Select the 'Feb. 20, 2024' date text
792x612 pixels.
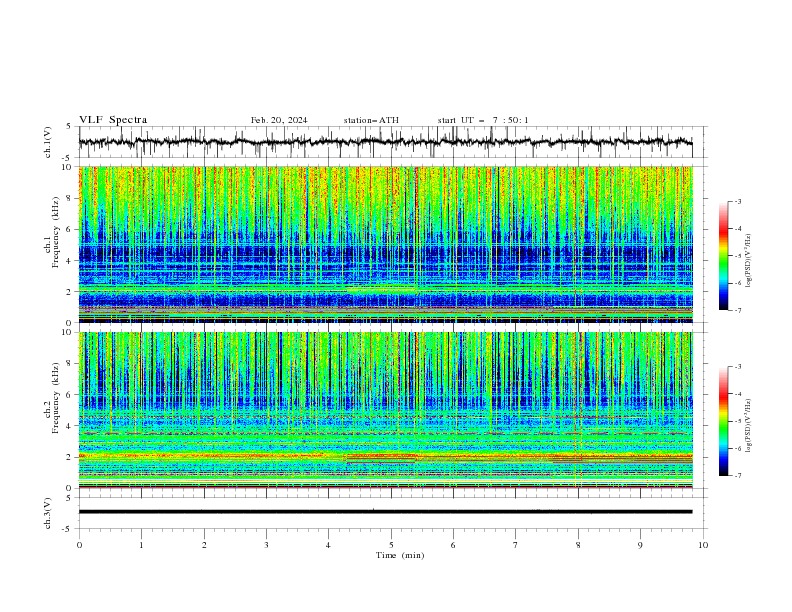click(279, 120)
